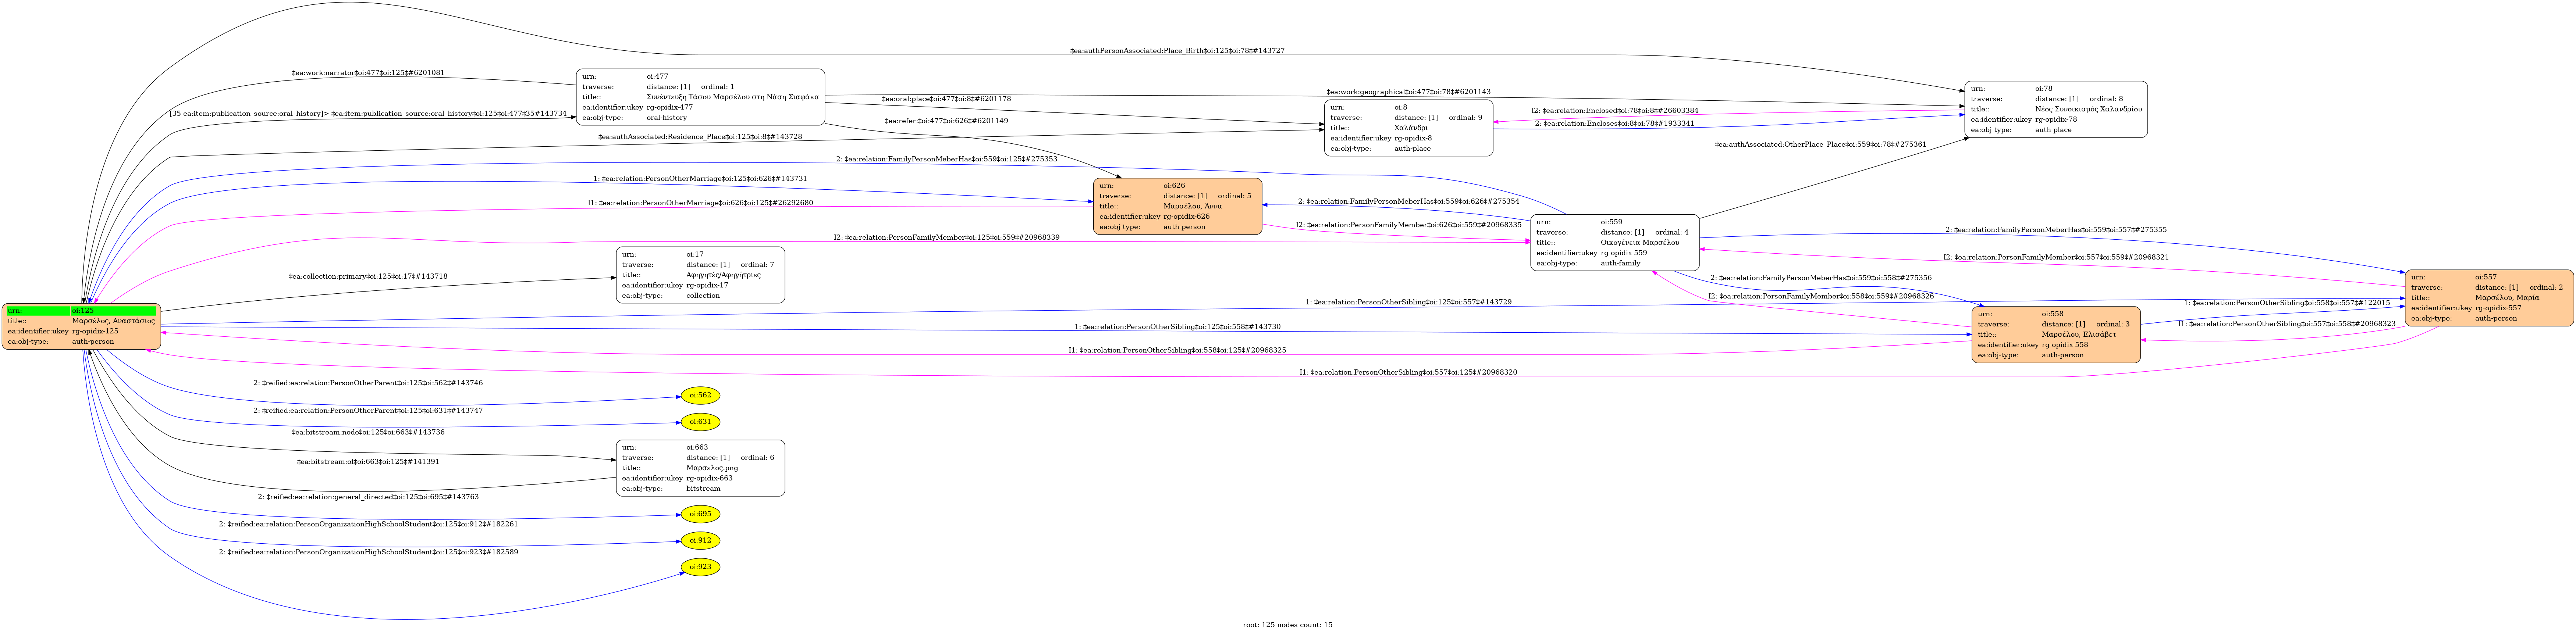Click the oi:78 auth-place node box
Screen dimensions: 2576x633
2055,109
